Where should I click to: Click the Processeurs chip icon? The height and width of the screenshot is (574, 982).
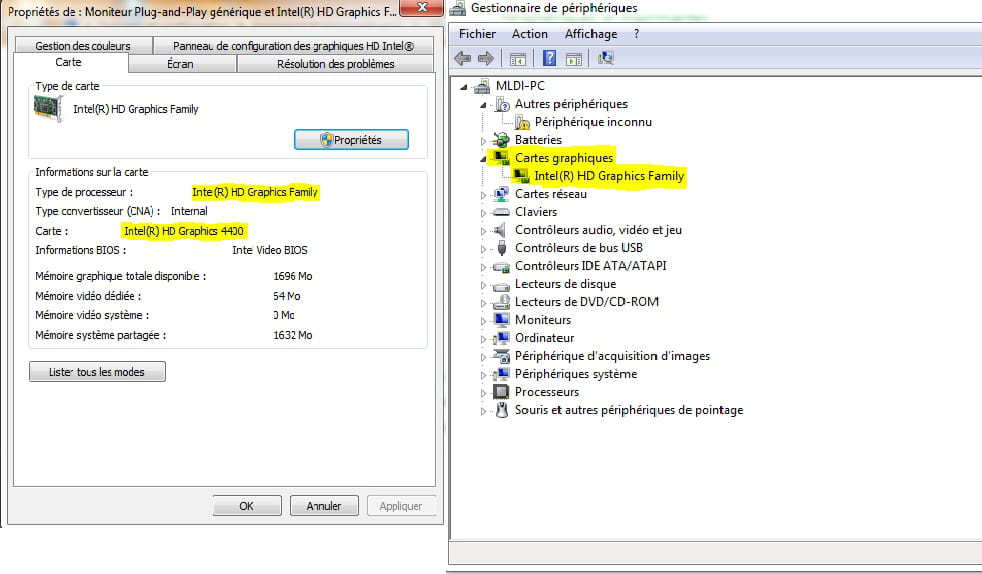click(x=501, y=392)
